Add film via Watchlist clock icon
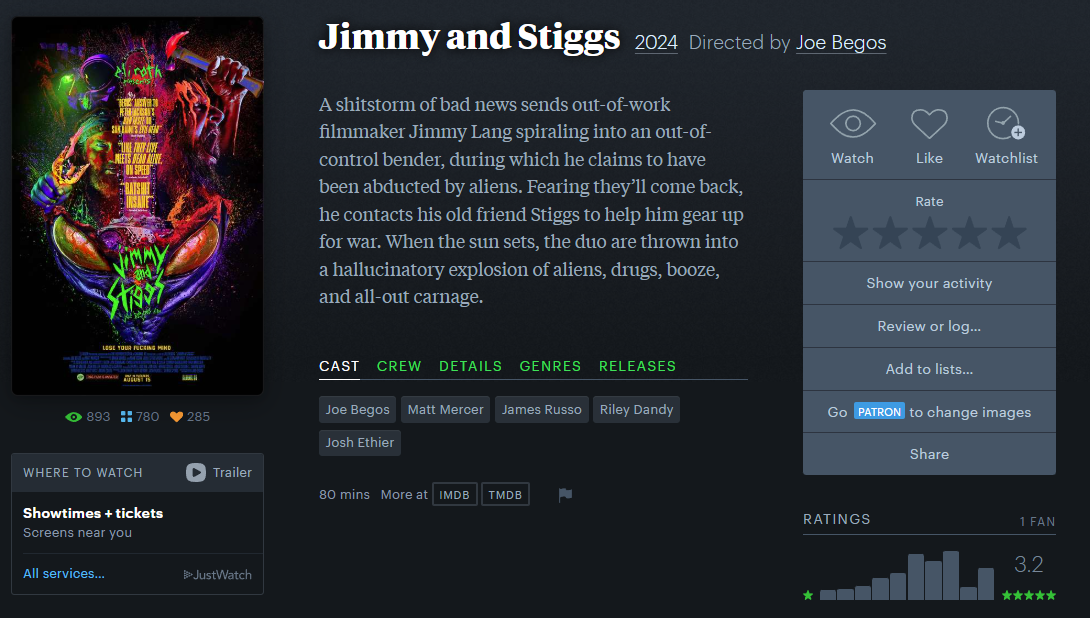This screenshot has width=1090, height=618. click(x=1005, y=124)
